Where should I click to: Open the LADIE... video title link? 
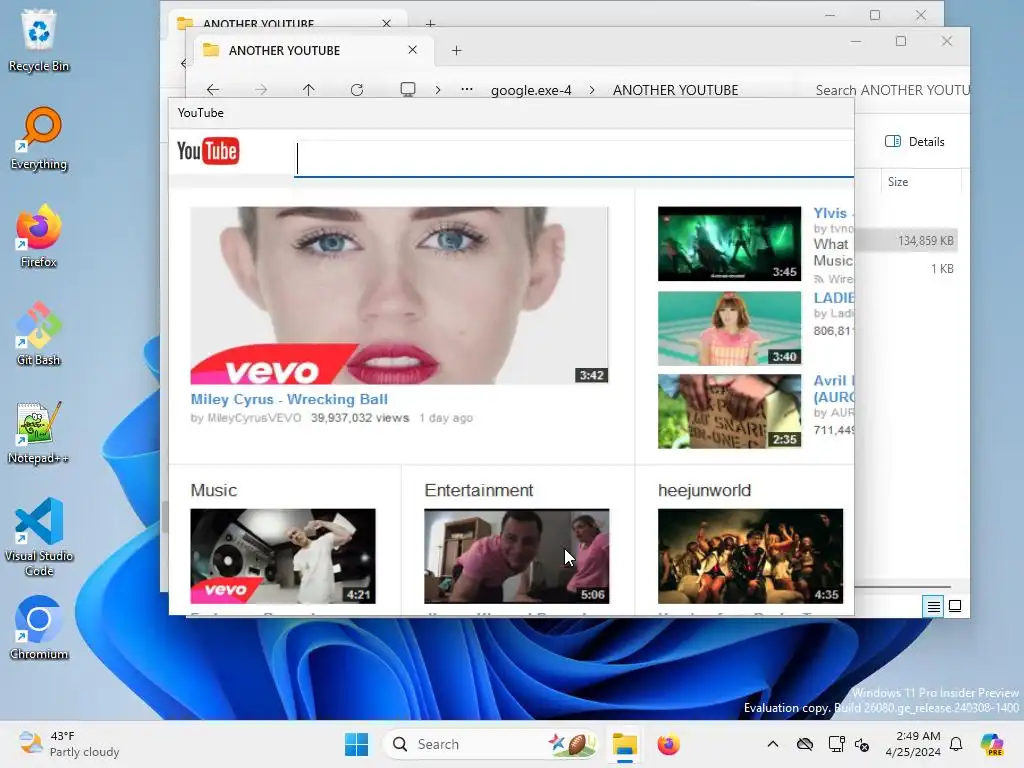[x=833, y=298]
